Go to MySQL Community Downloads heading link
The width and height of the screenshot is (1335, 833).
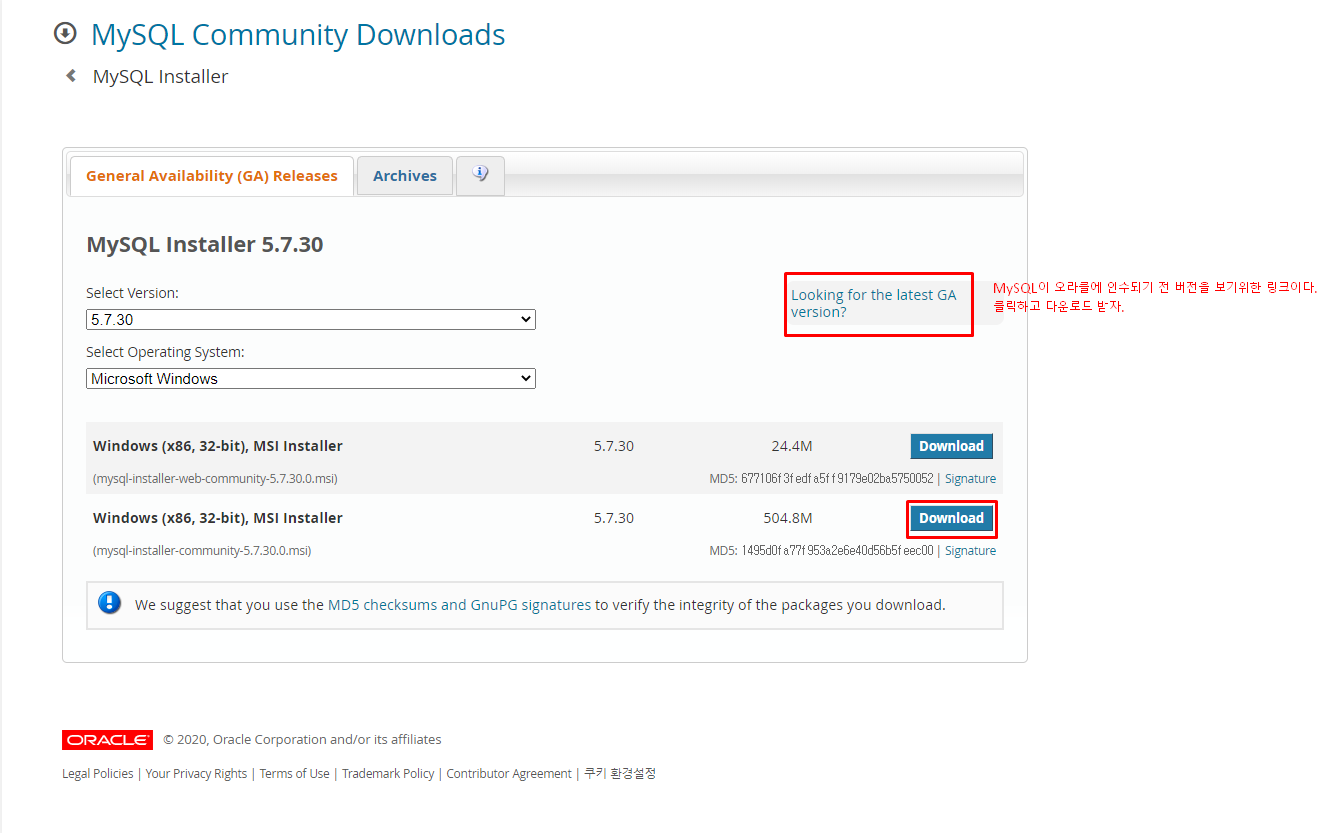pyautogui.click(x=298, y=35)
